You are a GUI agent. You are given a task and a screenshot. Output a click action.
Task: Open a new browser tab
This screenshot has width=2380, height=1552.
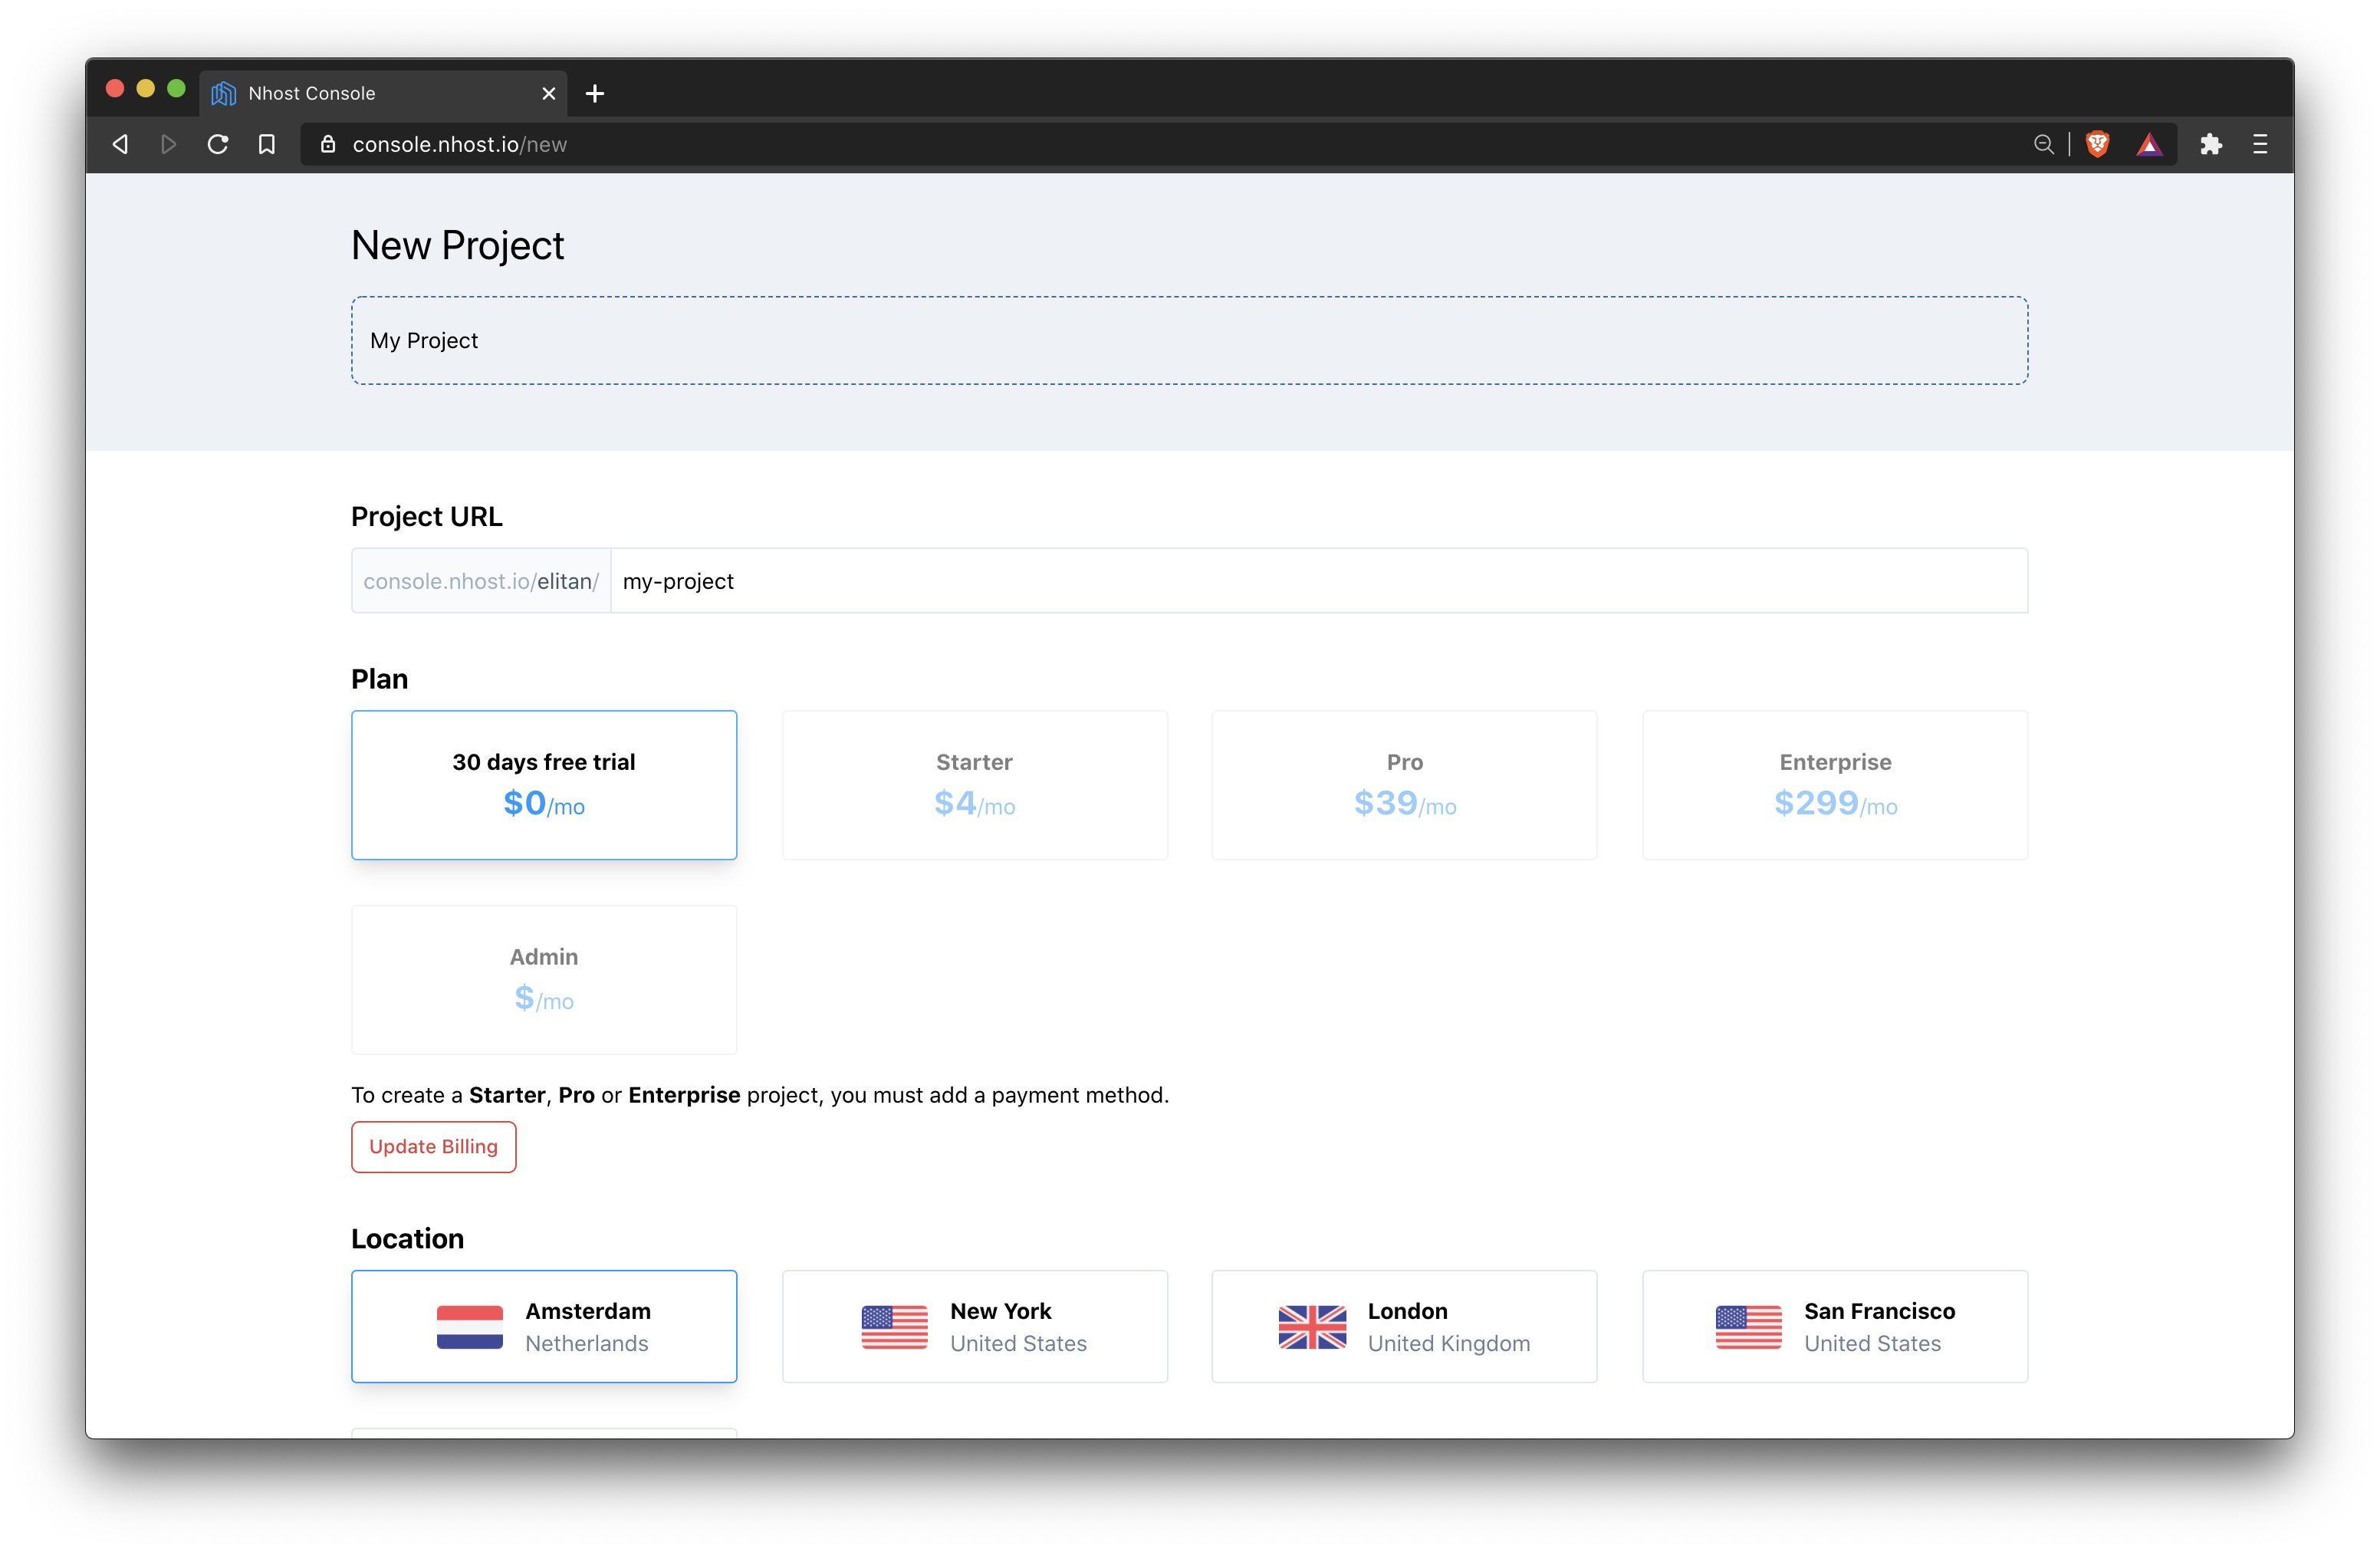point(595,93)
